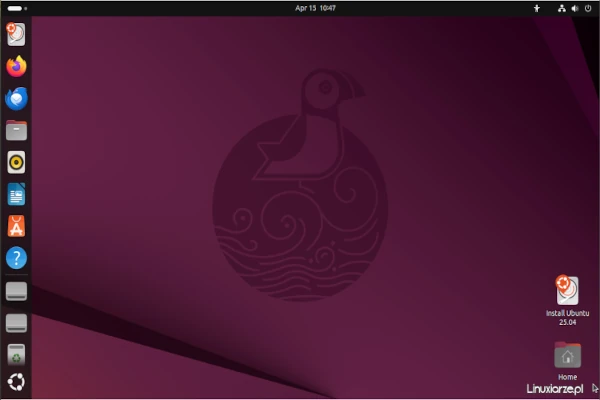This screenshot has width=600, height=400.
Task: Open the Trash in the dock
Action: [16, 355]
